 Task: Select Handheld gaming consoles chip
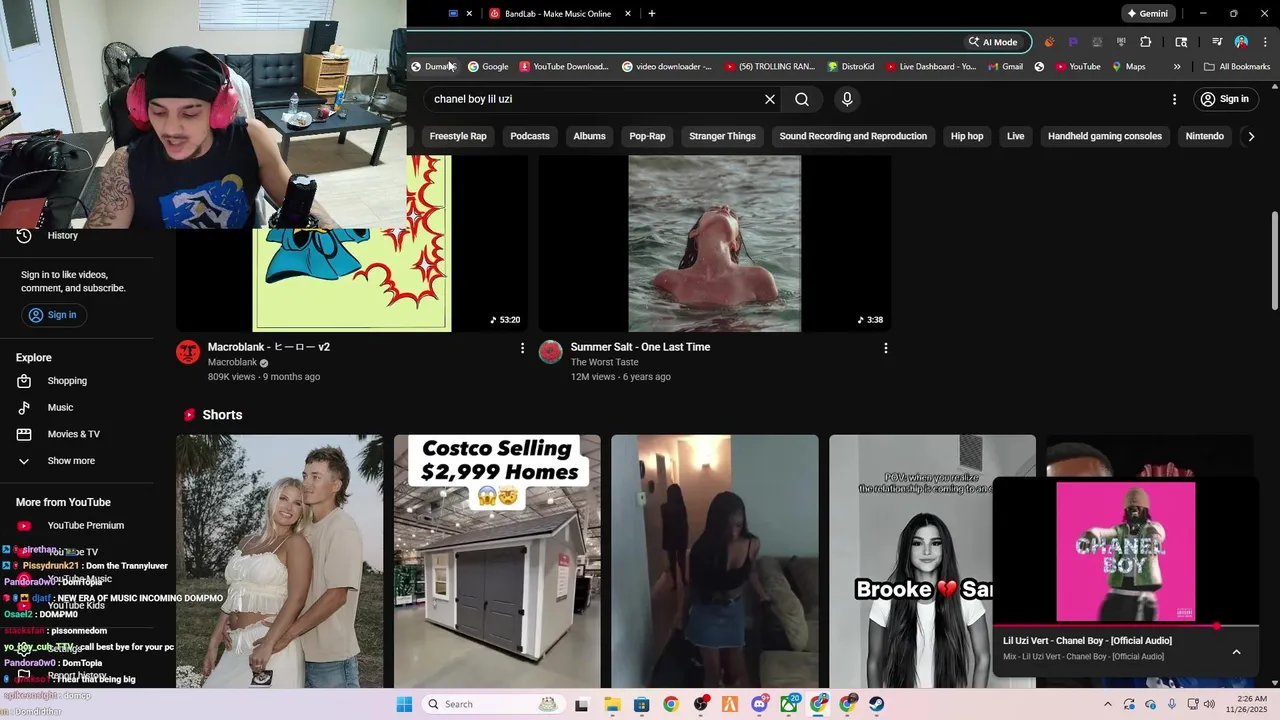(x=1105, y=136)
